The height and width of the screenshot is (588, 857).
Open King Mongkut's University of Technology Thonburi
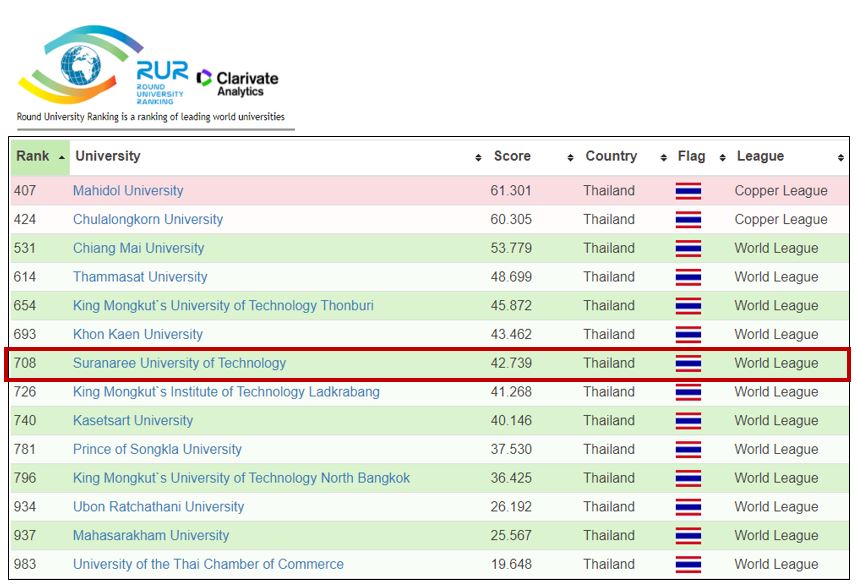pyautogui.click(x=223, y=305)
